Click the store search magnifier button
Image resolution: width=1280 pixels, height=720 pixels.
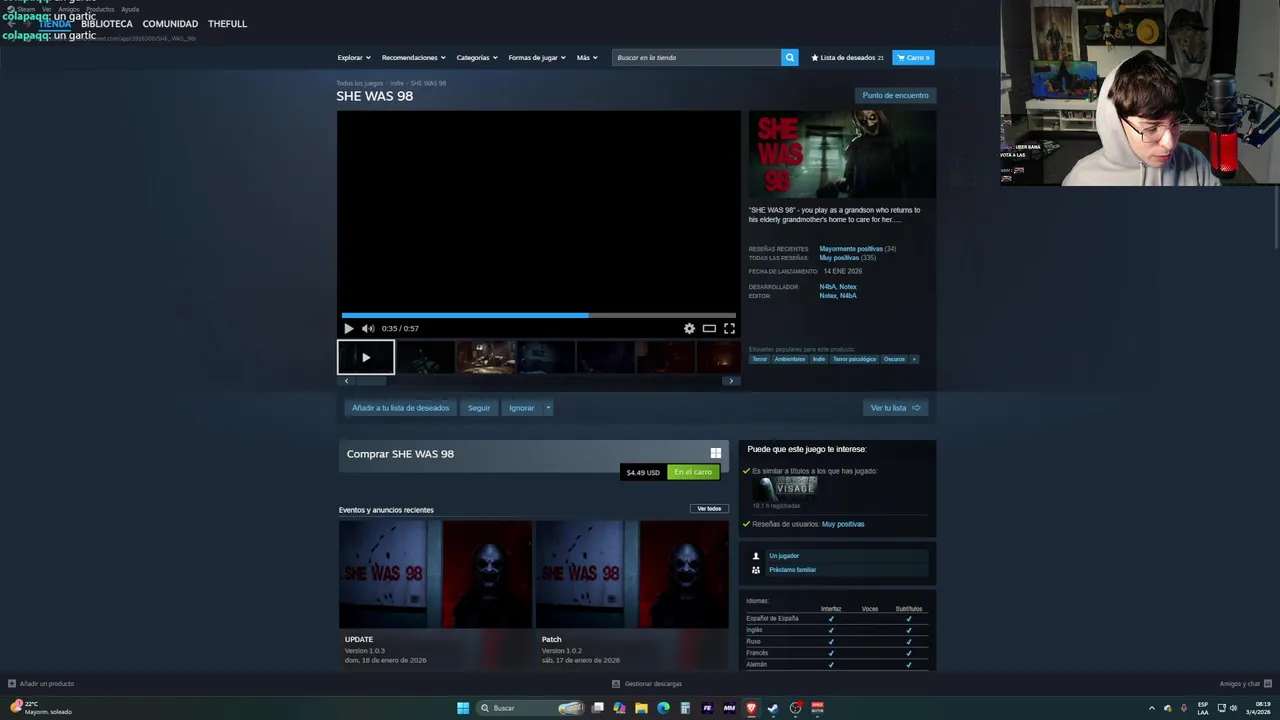(789, 57)
